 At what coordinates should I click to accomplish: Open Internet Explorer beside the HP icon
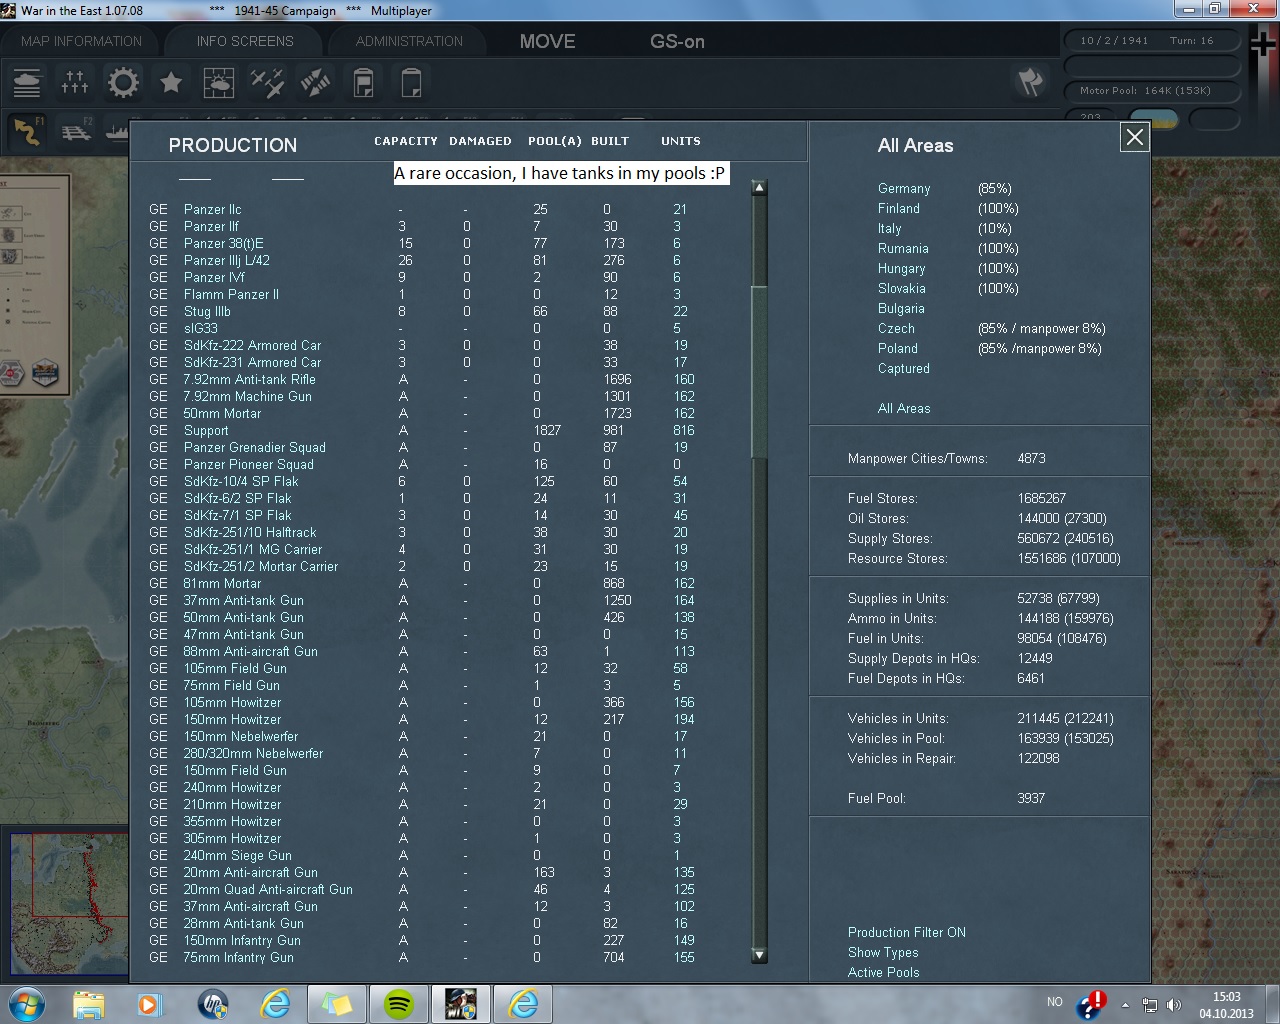tap(274, 1004)
